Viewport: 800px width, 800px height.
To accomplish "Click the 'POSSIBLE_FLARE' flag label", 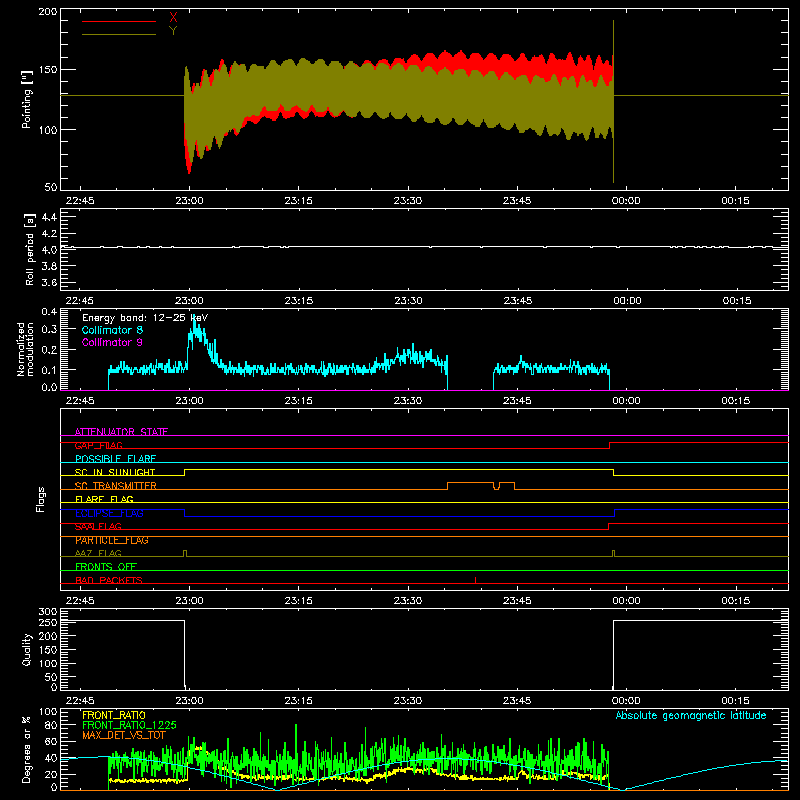I will 115,459.
